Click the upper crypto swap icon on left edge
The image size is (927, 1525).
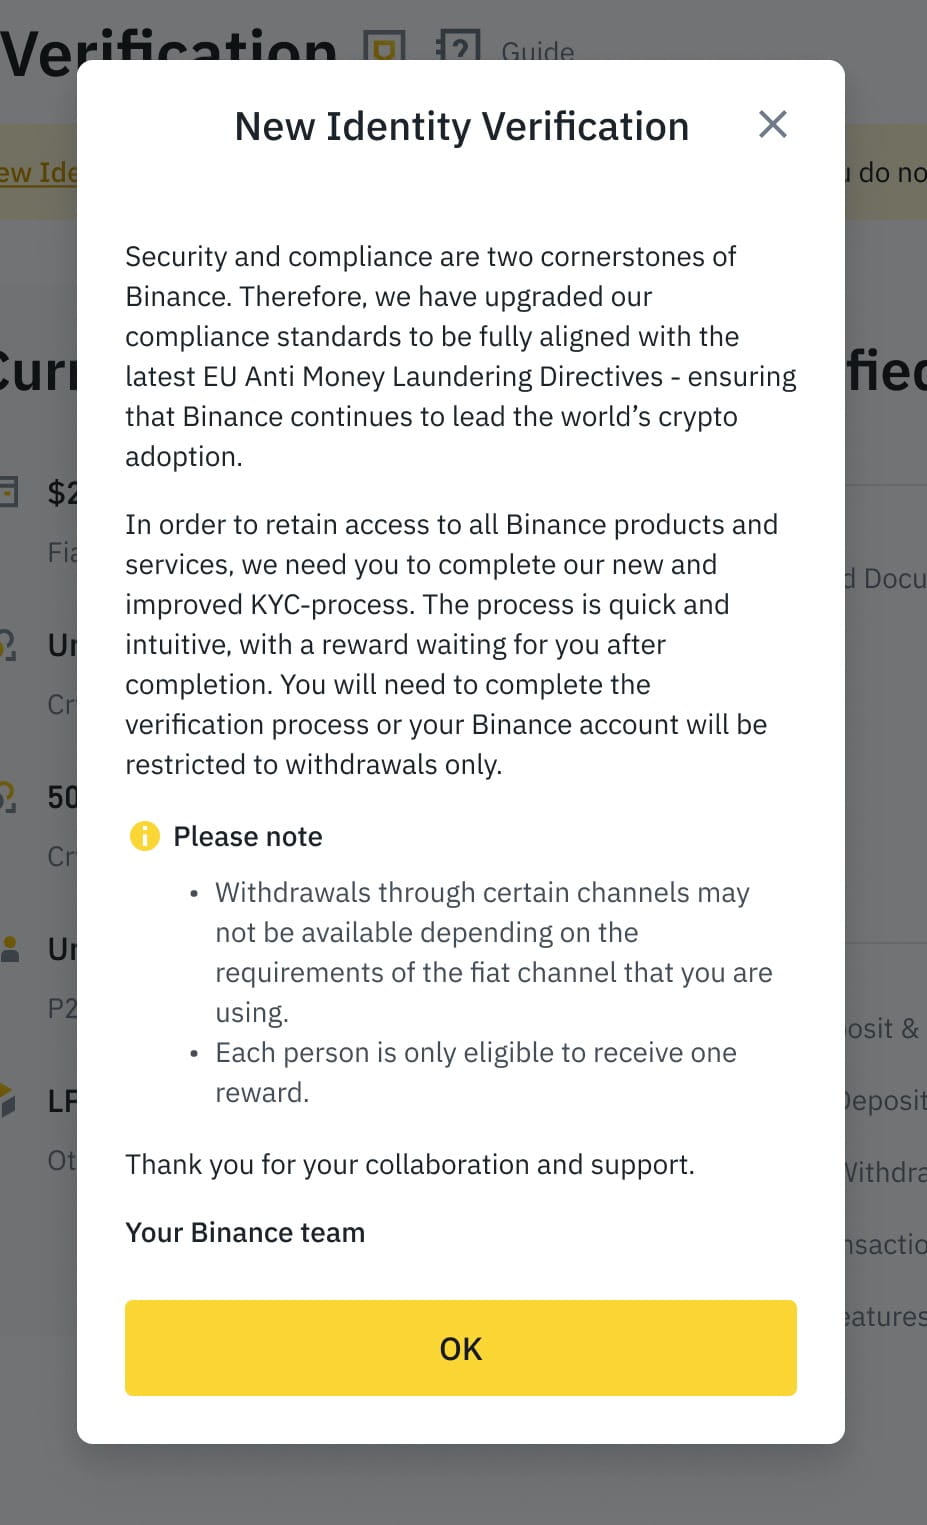click(8, 645)
